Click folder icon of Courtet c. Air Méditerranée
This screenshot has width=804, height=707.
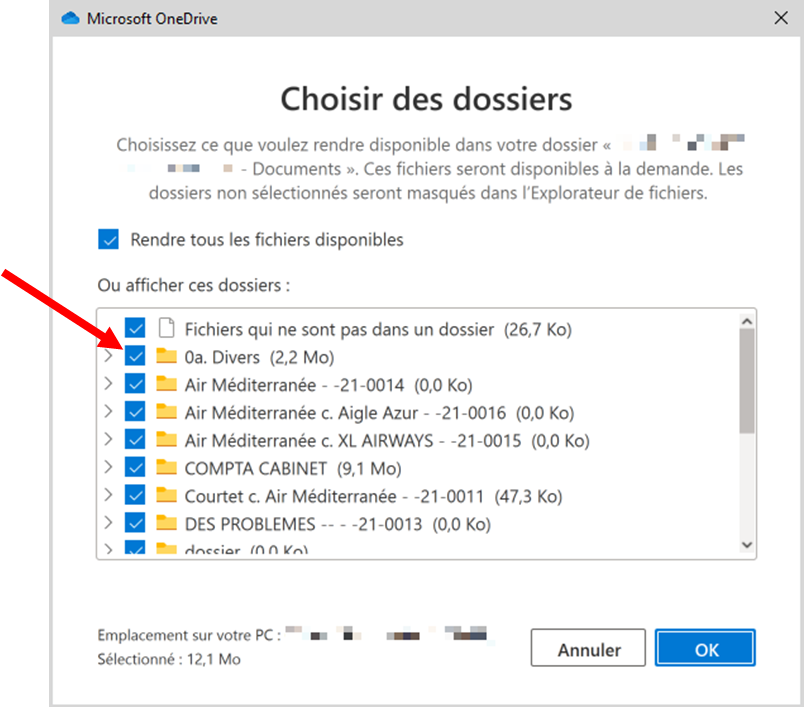tap(166, 494)
